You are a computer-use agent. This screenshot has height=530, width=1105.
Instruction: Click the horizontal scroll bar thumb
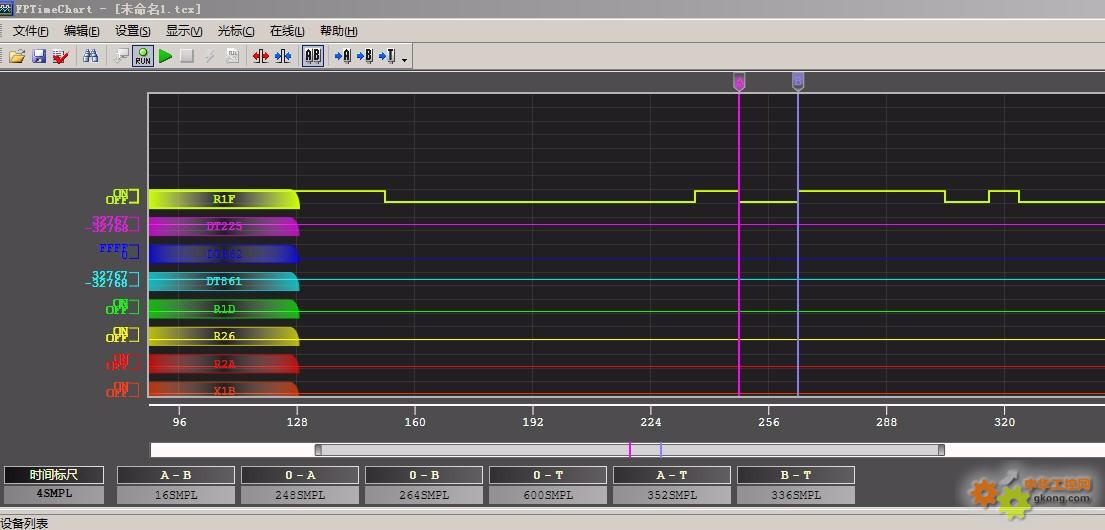(x=629, y=450)
